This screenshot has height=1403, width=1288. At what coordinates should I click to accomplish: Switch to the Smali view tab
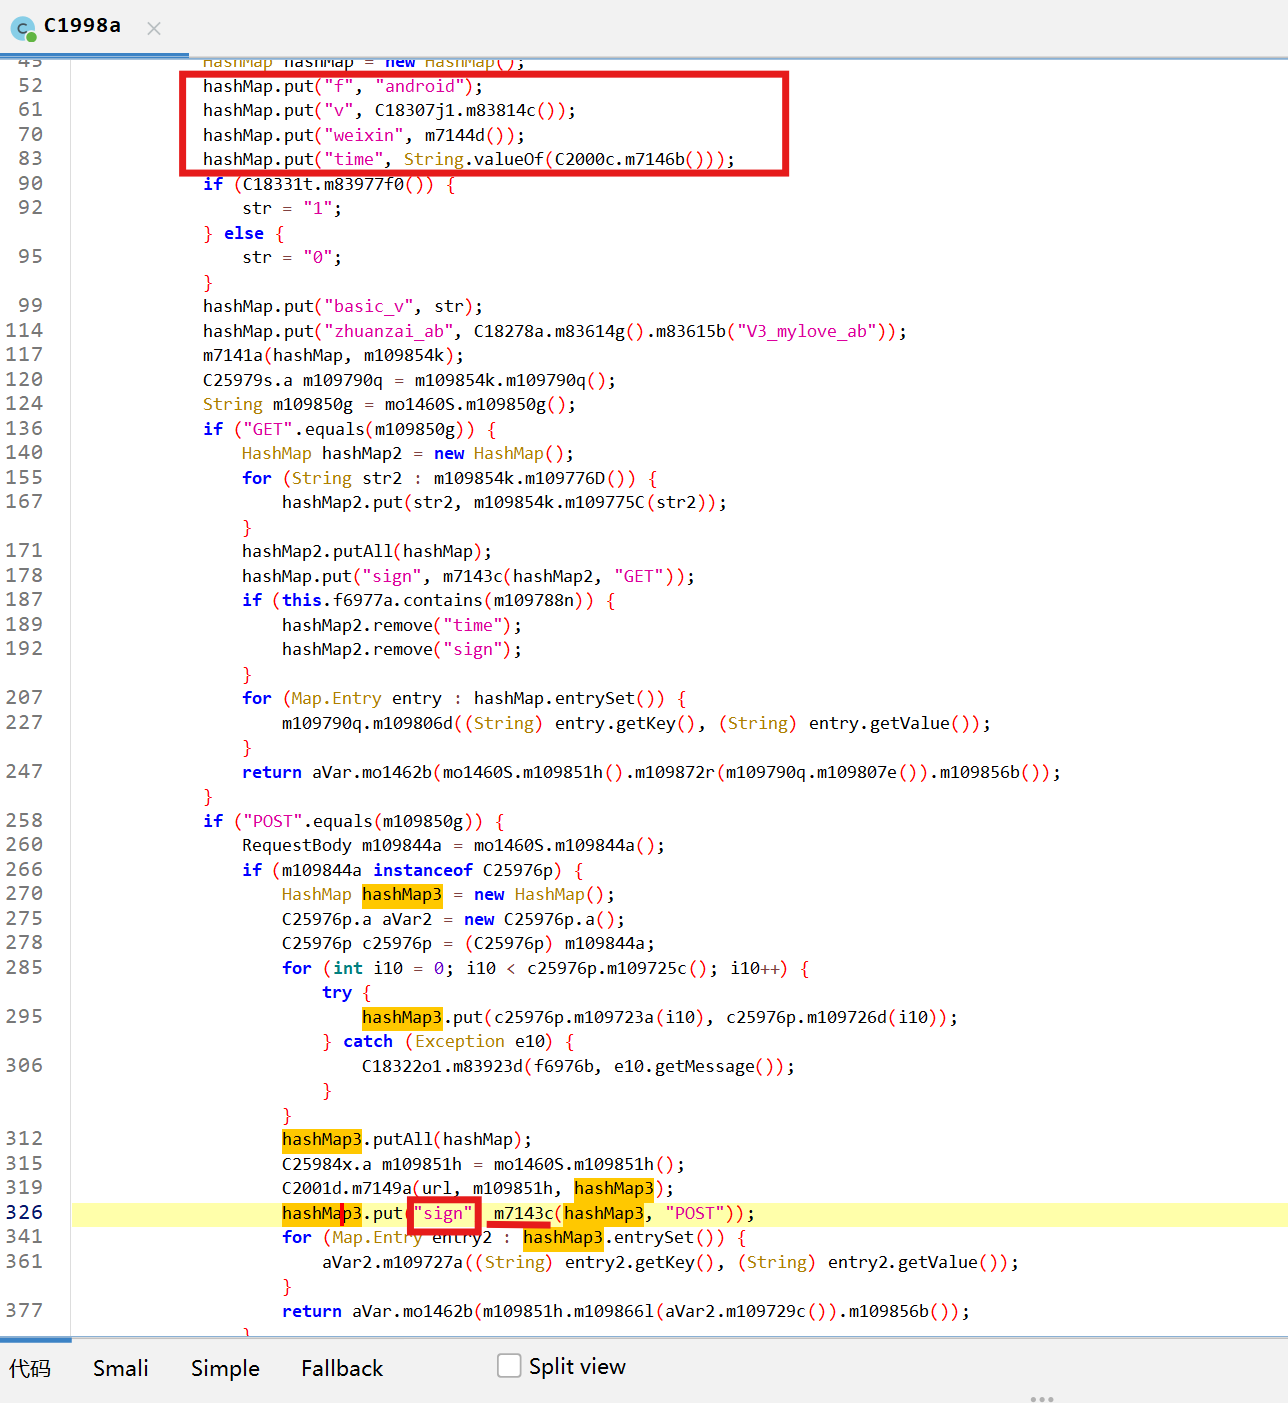click(x=121, y=1368)
